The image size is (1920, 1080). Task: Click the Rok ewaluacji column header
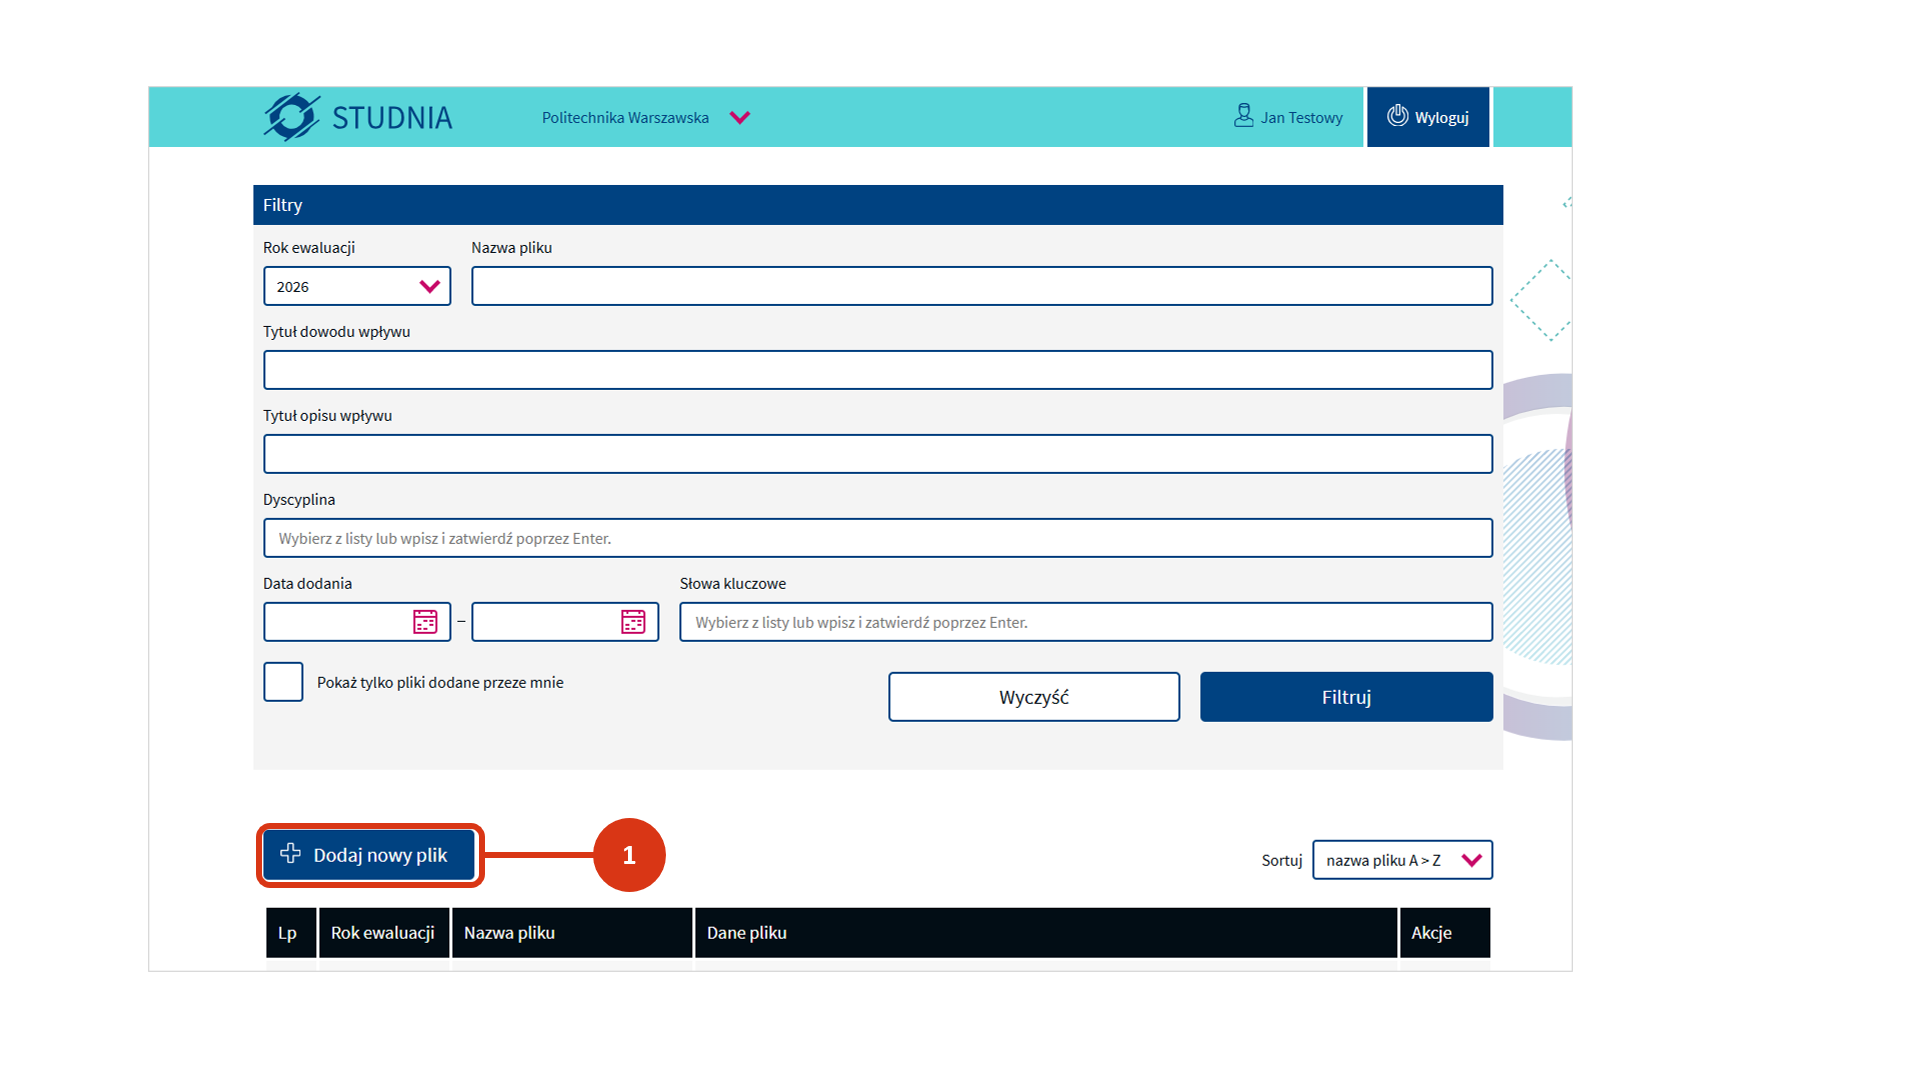coord(383,933)
